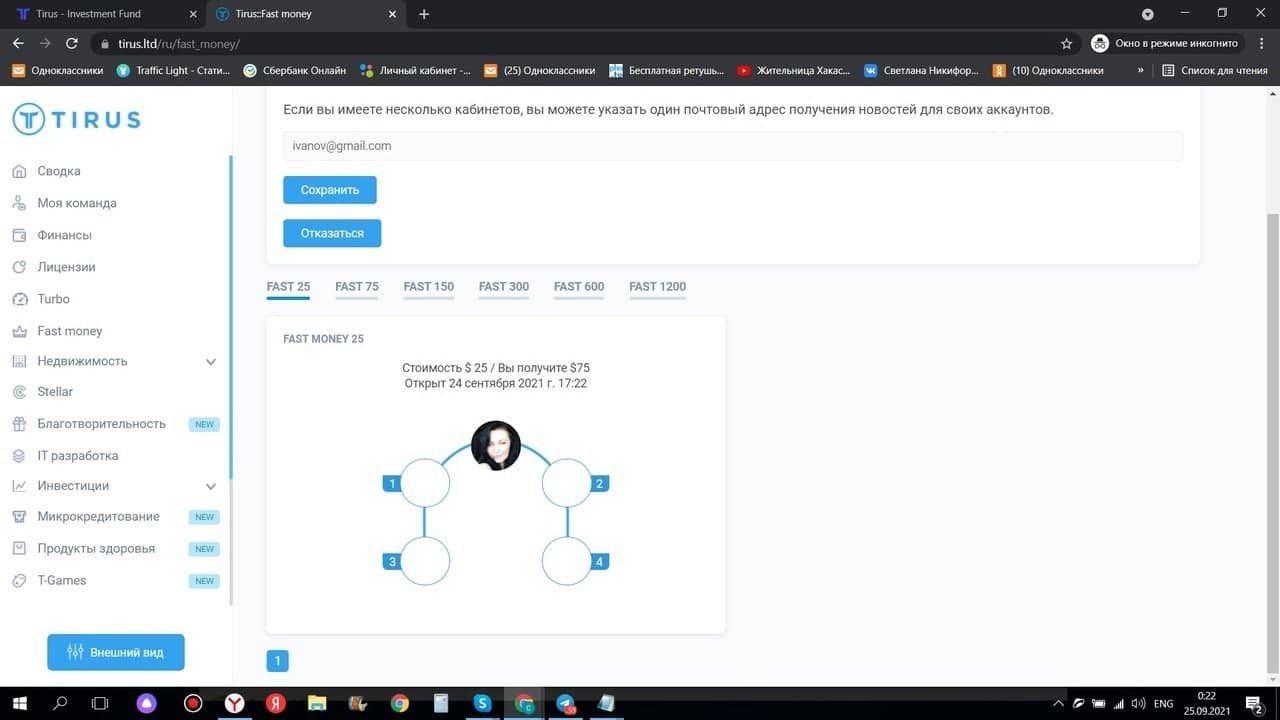Click the Финансы wallet icon

(x=19, y=235)
